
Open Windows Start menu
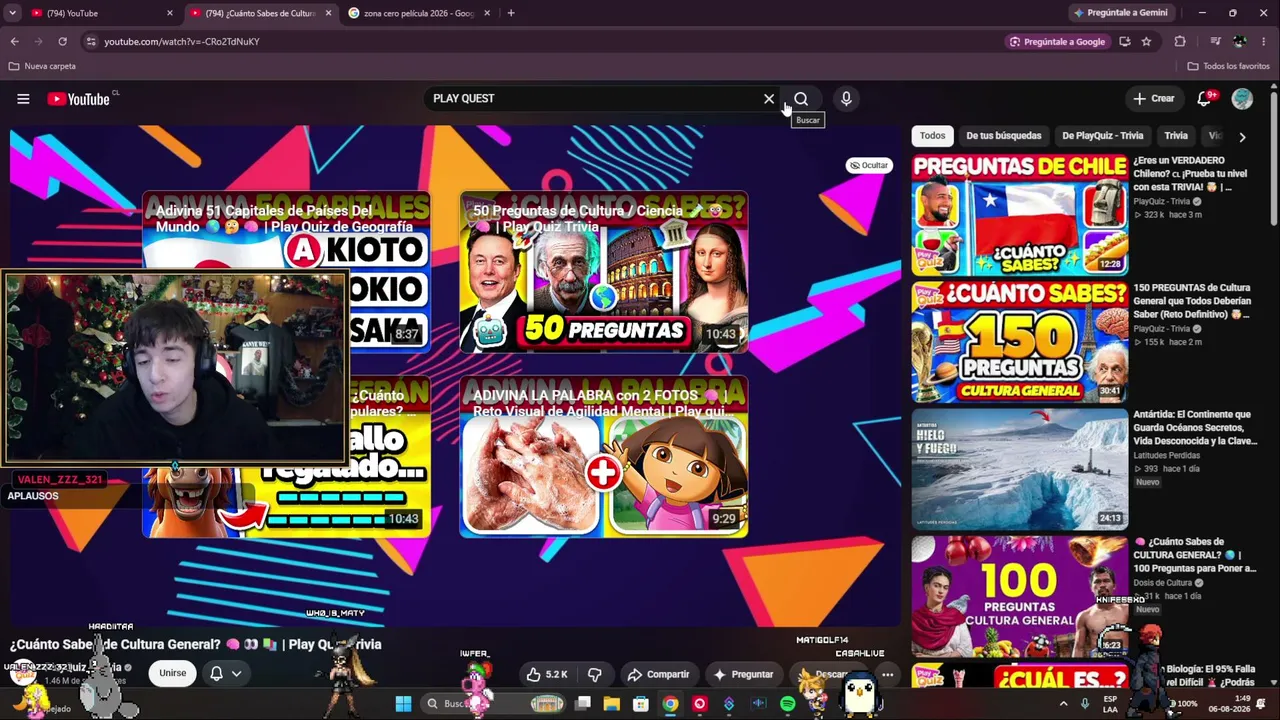403,704
